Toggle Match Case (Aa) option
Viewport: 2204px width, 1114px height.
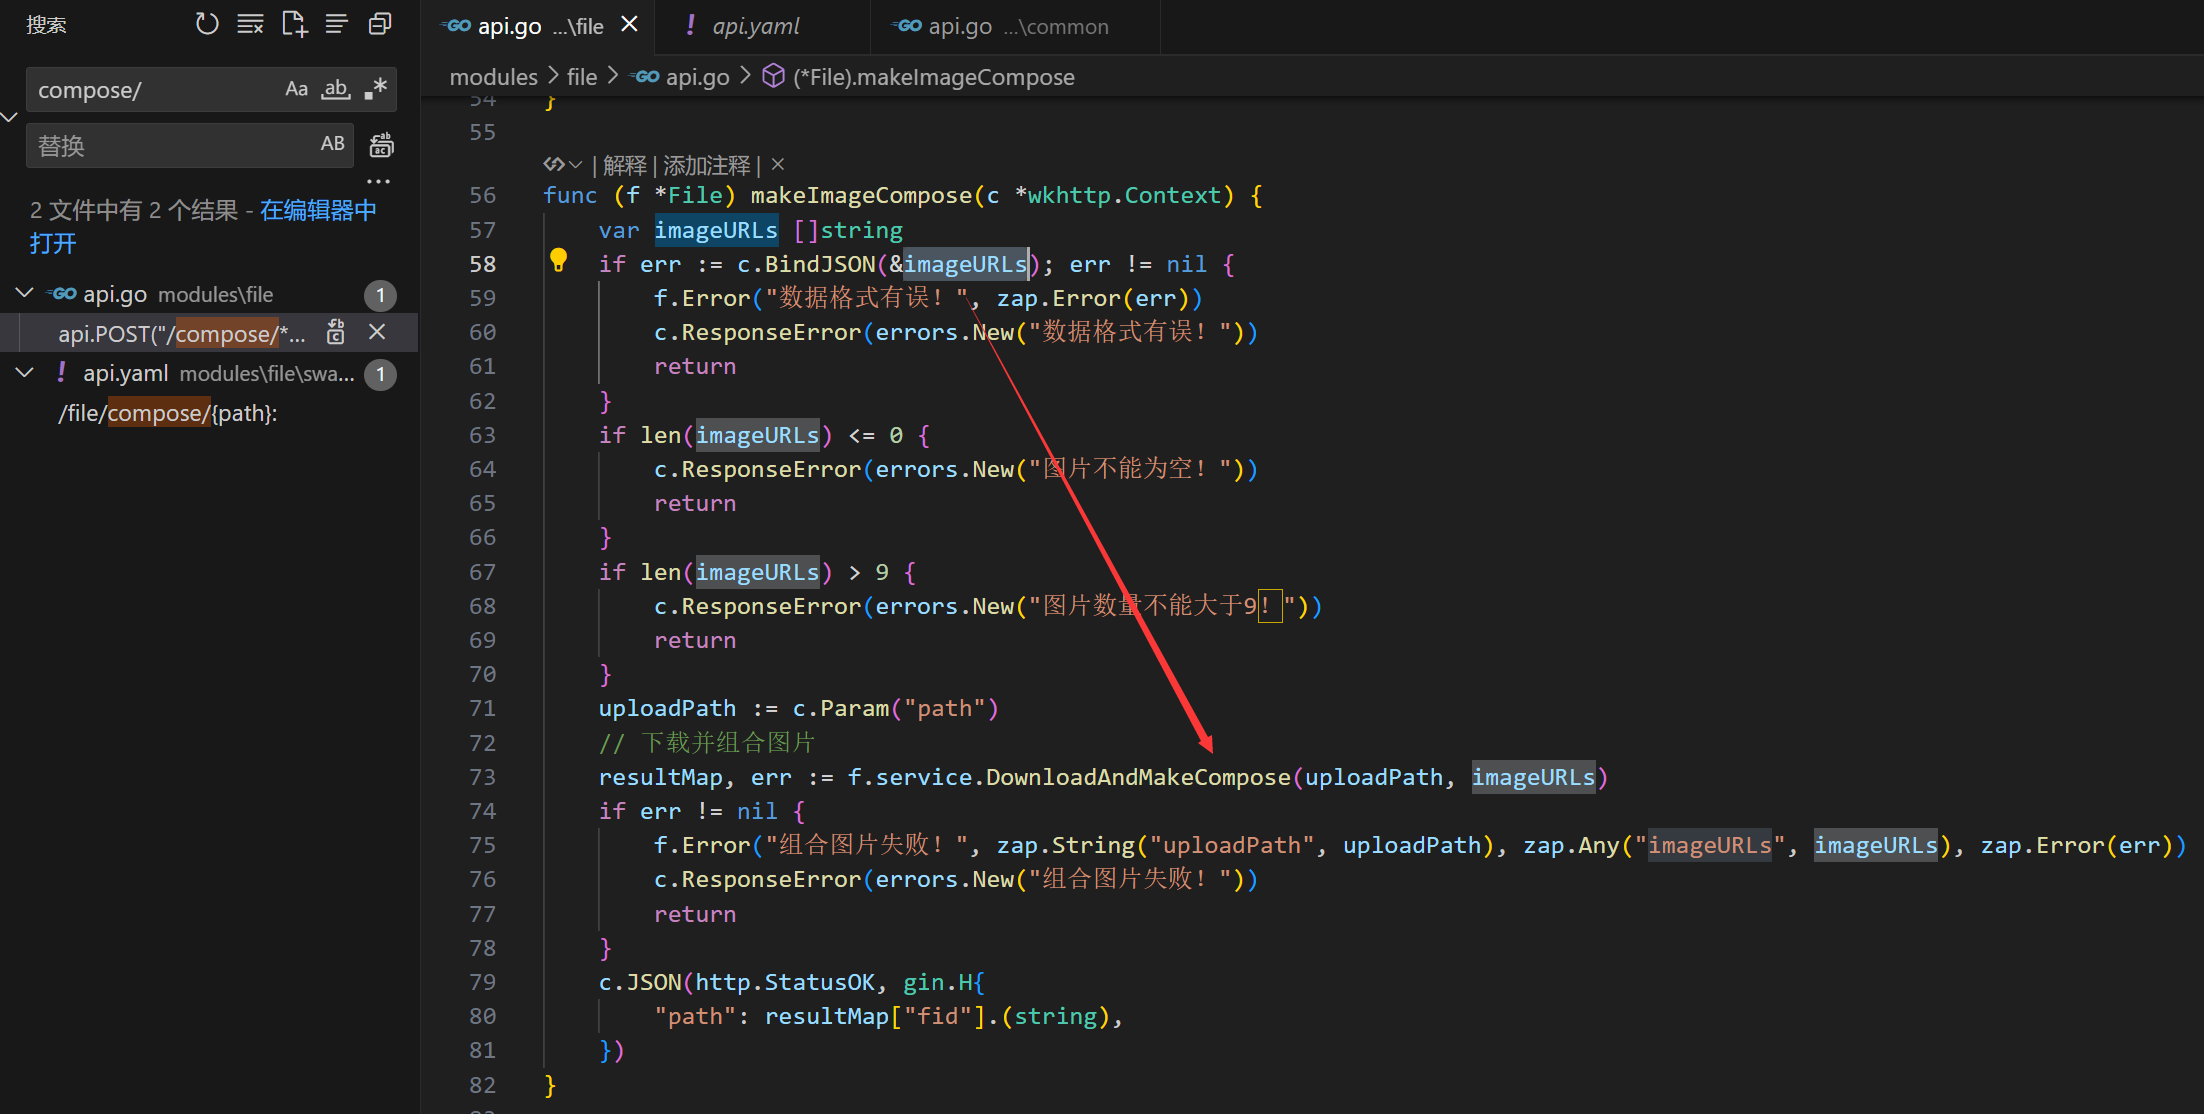point(296,89)
